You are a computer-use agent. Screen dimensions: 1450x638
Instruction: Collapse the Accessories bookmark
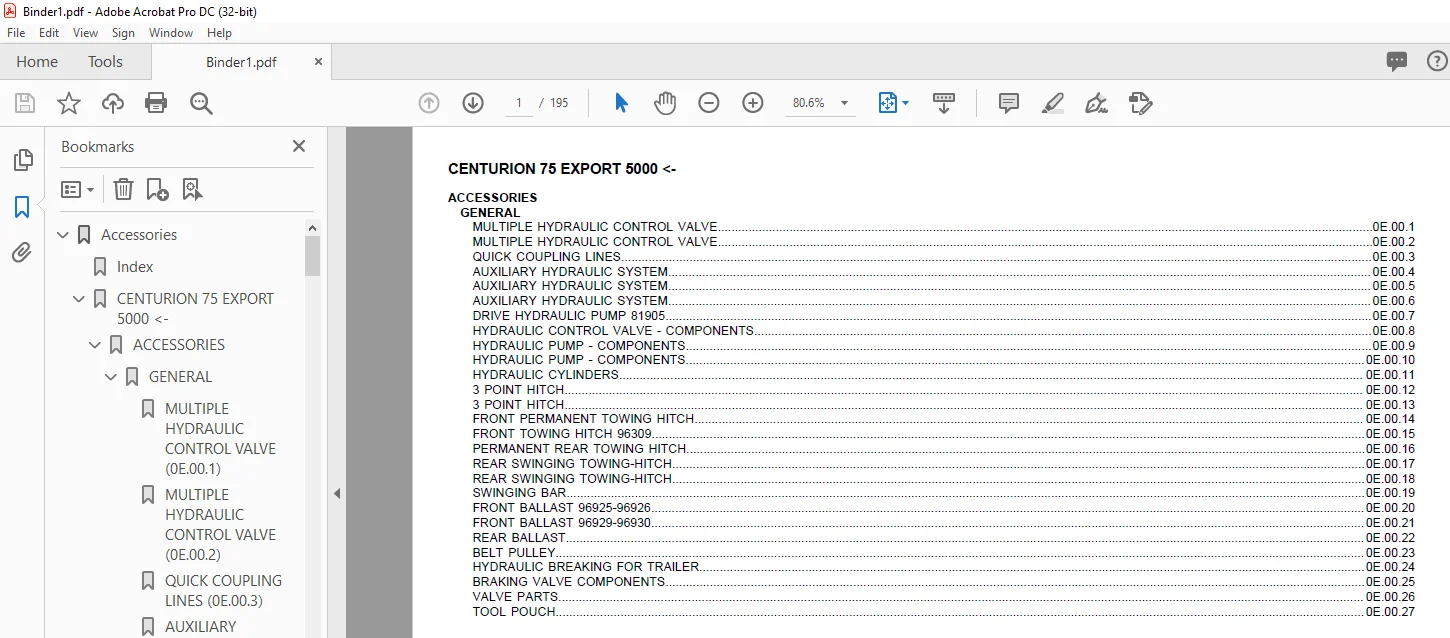64,235
